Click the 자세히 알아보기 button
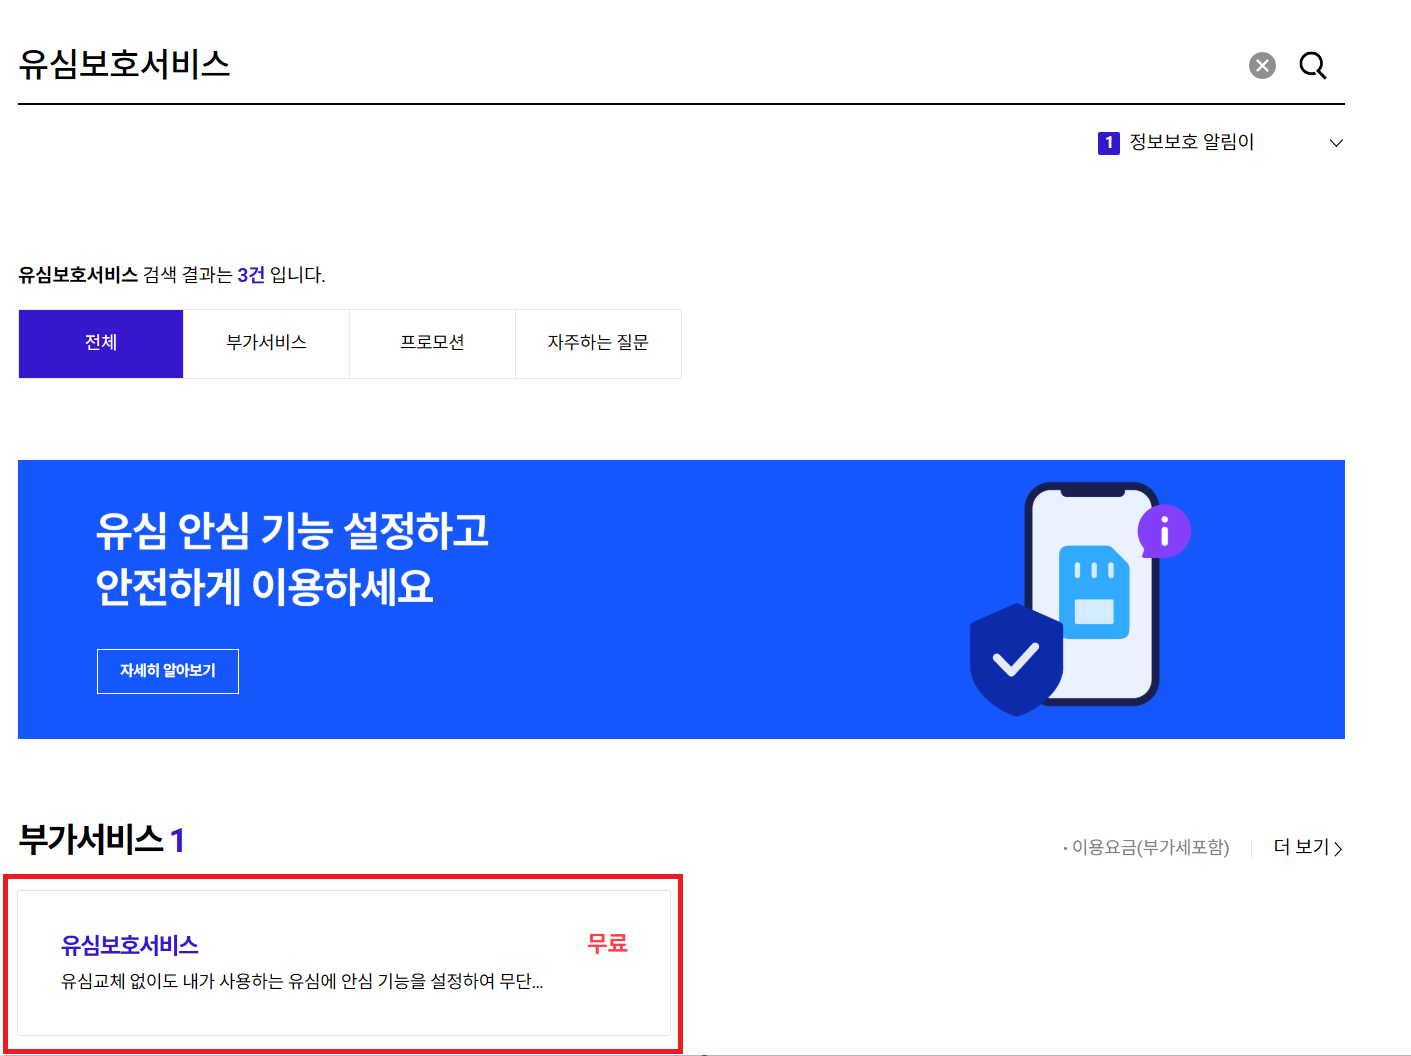1411x1056 pixels. point(167,671)
